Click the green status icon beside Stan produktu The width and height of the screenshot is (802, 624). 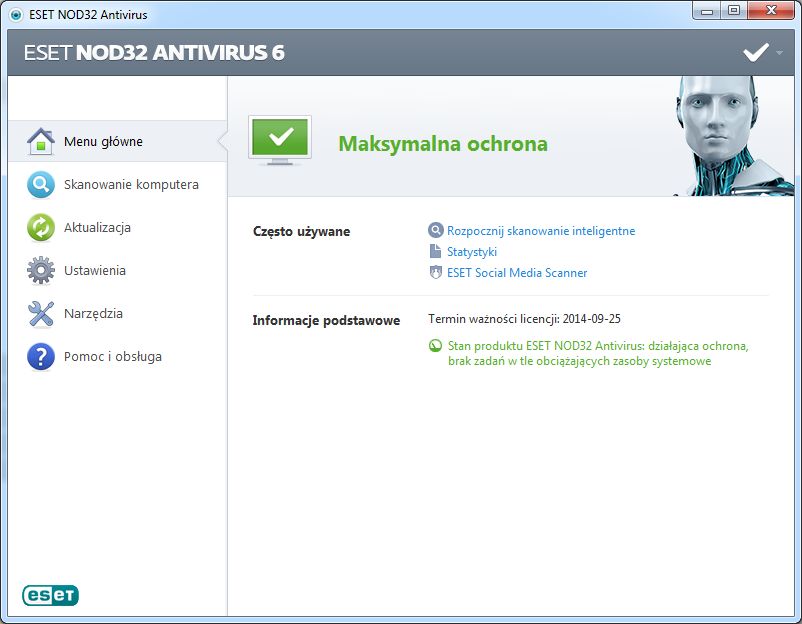pos(435,346)
